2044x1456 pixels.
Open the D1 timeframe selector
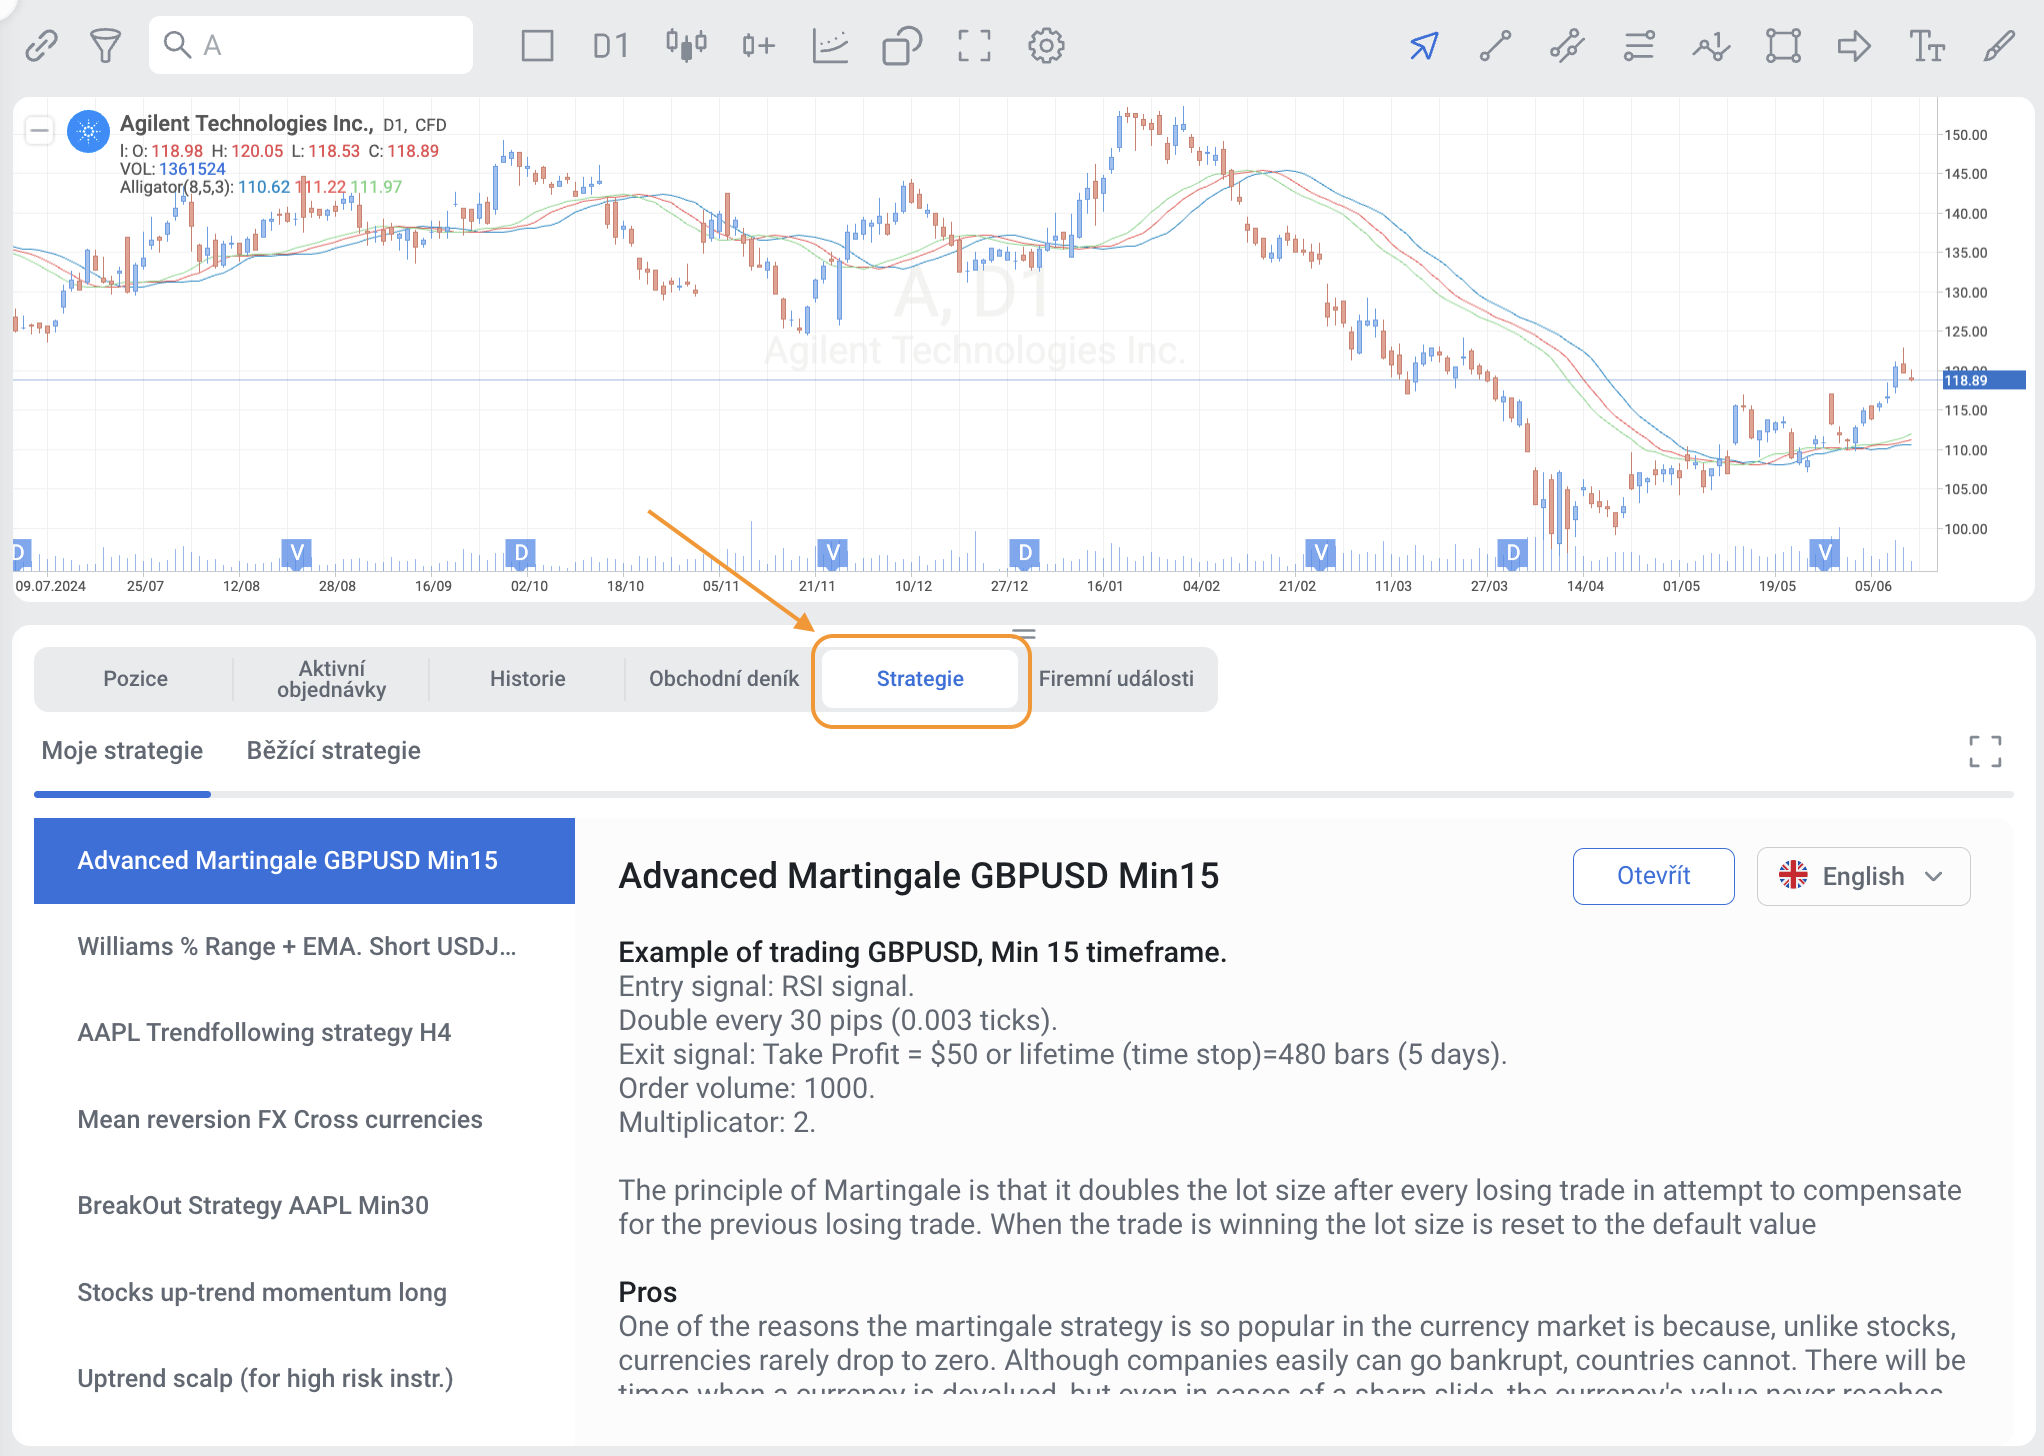click(x=610, y=45)
